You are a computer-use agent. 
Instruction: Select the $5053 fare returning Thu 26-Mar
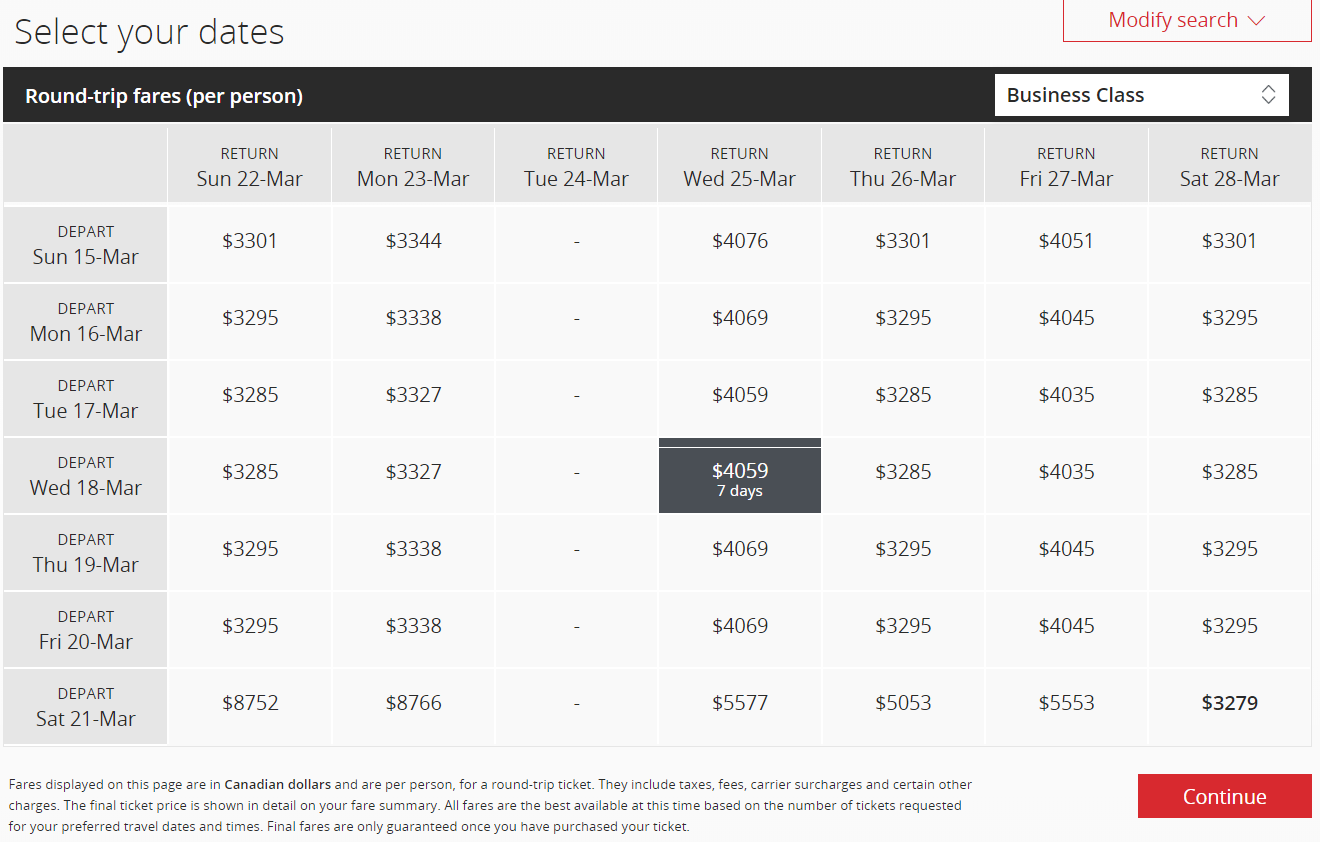coord(903,703)
